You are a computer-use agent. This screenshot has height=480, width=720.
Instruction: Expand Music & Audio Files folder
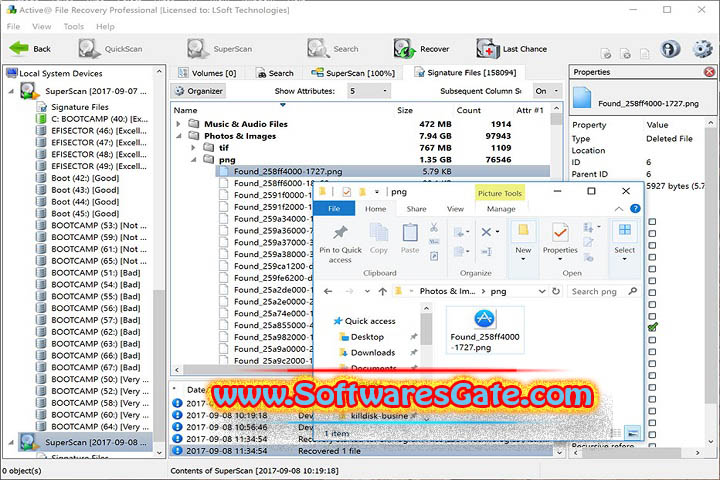click(x=179, y=124)
